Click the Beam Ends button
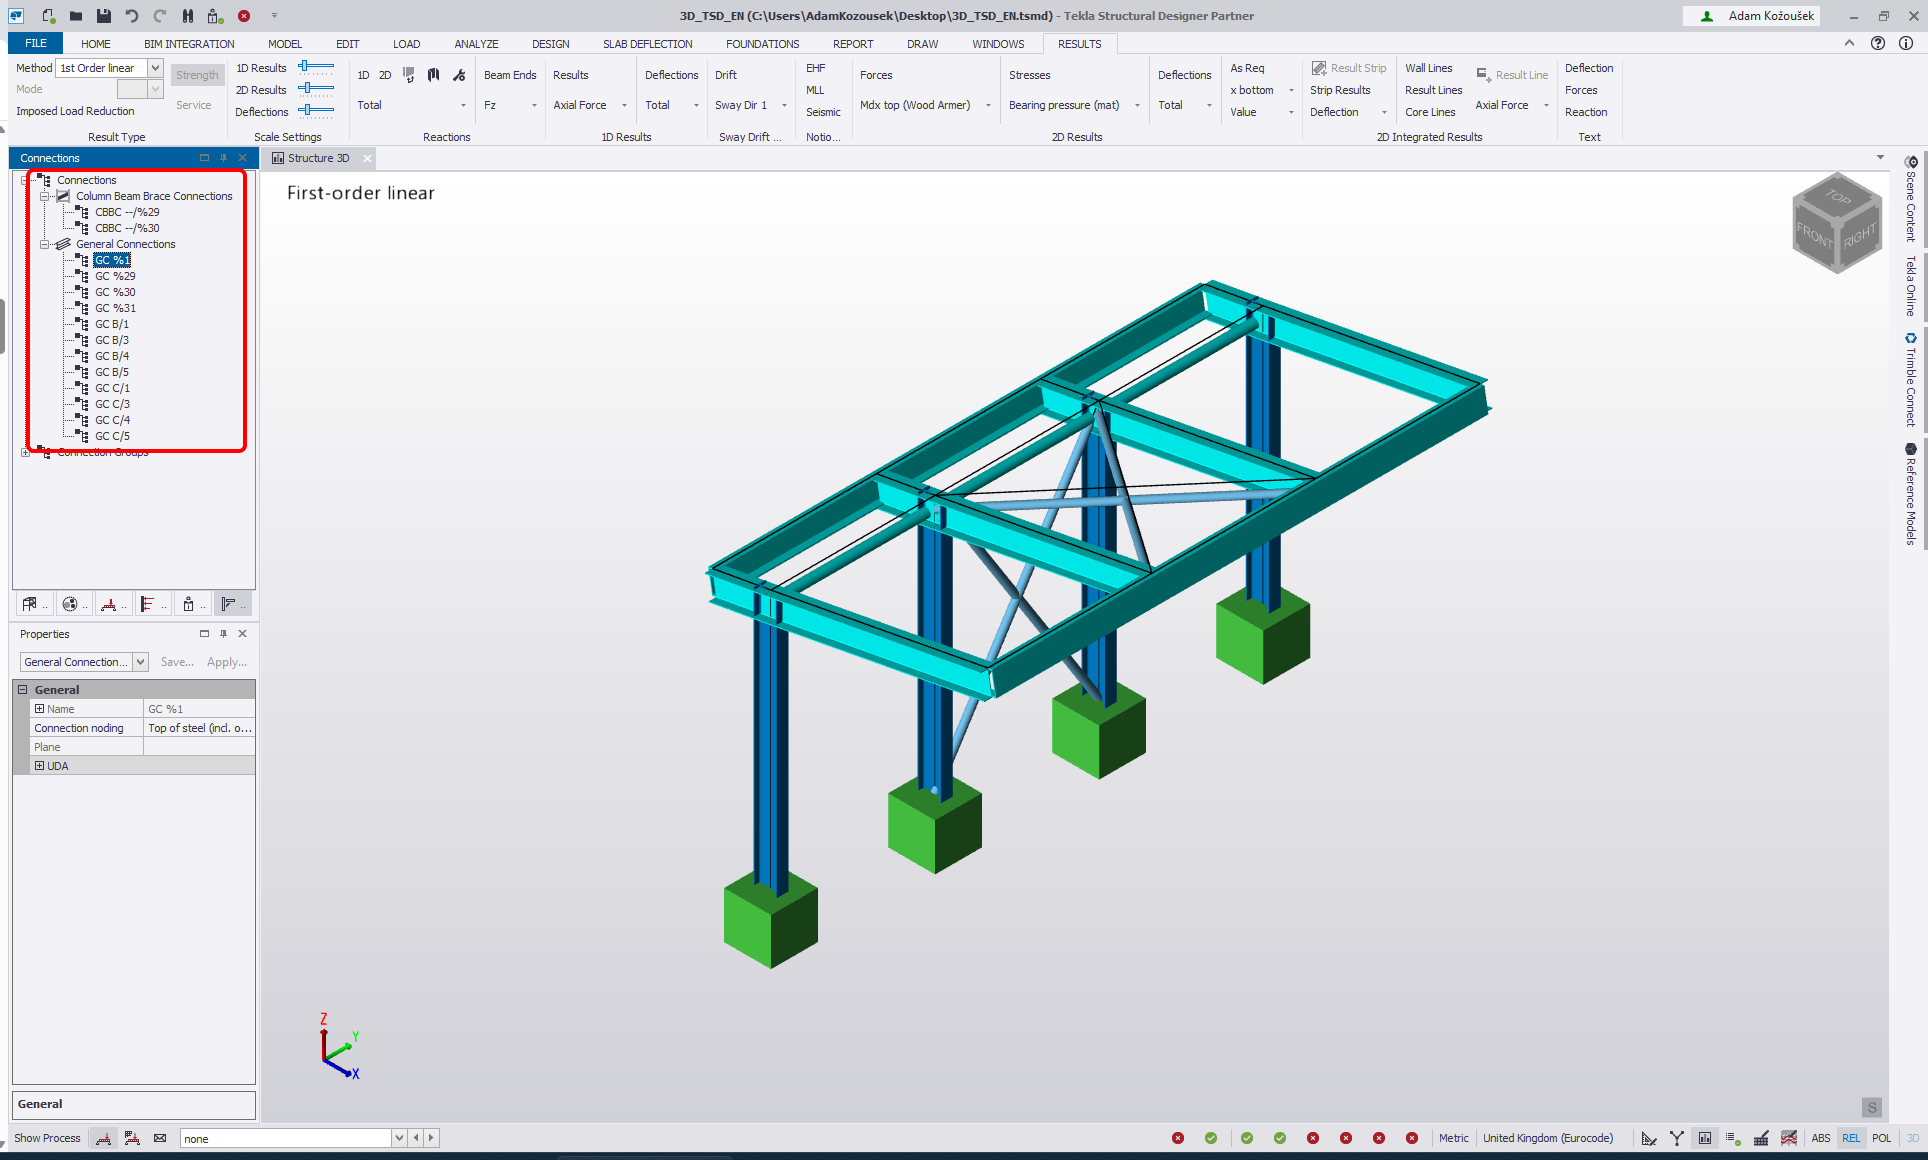Screen dimensions: 1928x1160 tap(510, 75)
